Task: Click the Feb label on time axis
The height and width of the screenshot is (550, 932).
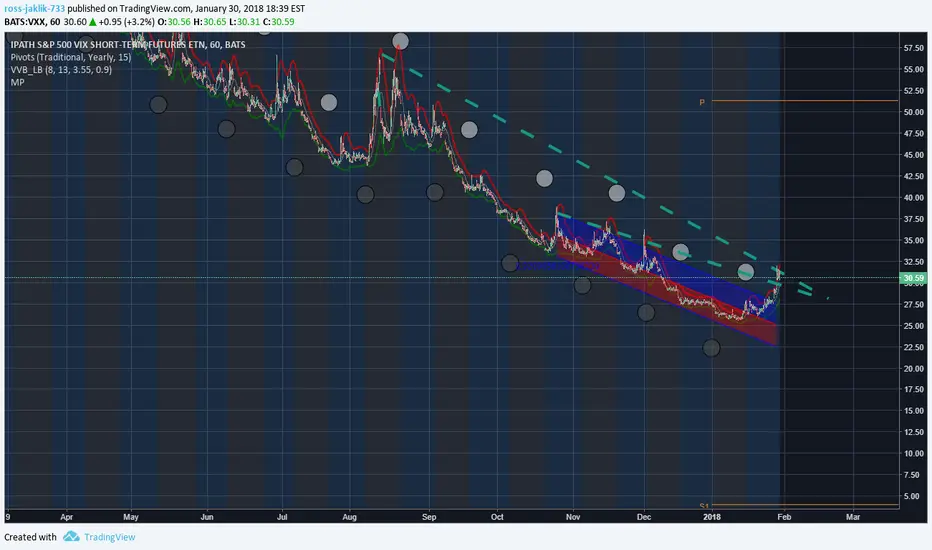Action: 784,517
